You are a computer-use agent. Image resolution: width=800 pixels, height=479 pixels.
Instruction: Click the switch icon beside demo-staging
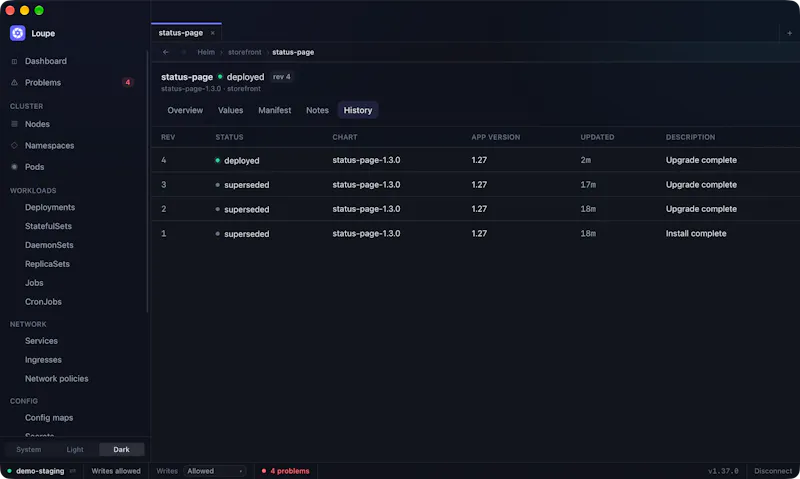click(x=72, y=471)
